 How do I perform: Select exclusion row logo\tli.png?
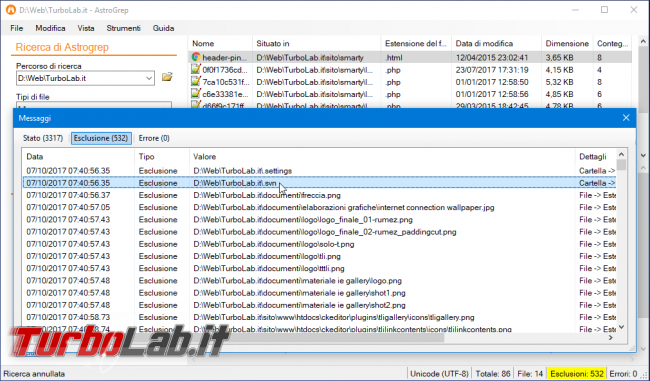(x=319, y=256)
